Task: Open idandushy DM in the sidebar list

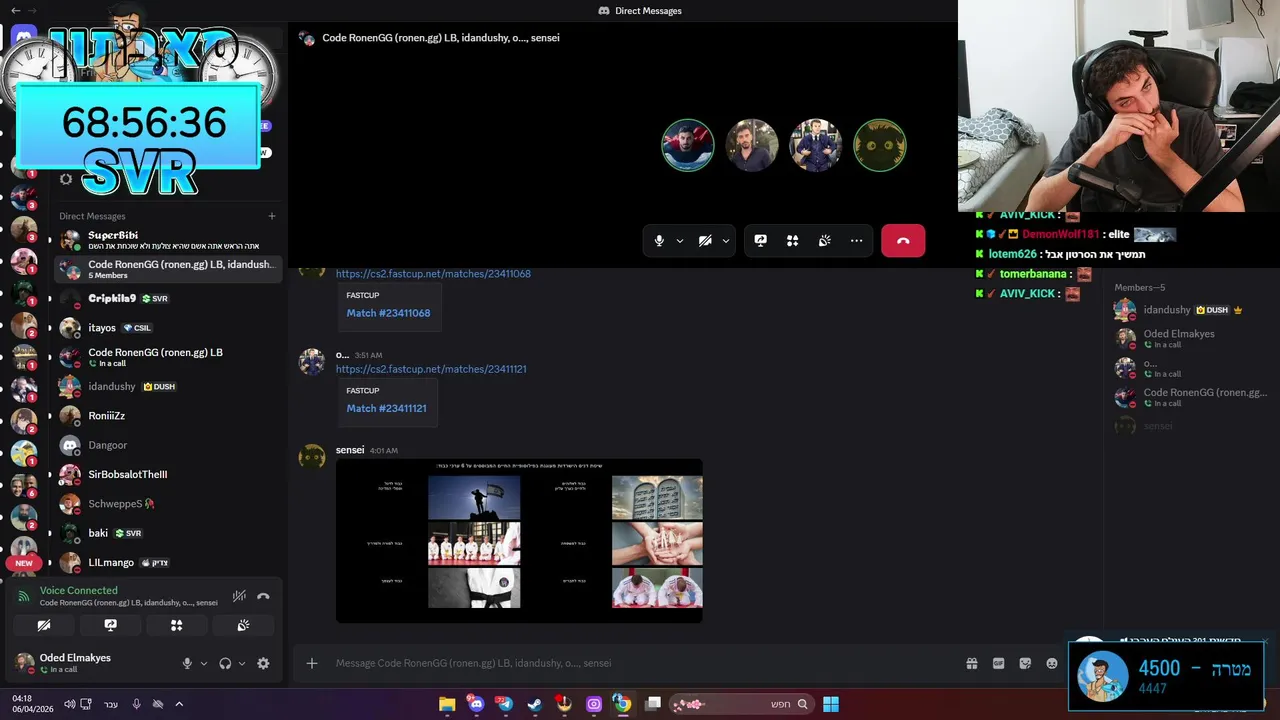Action: point(166,386)
